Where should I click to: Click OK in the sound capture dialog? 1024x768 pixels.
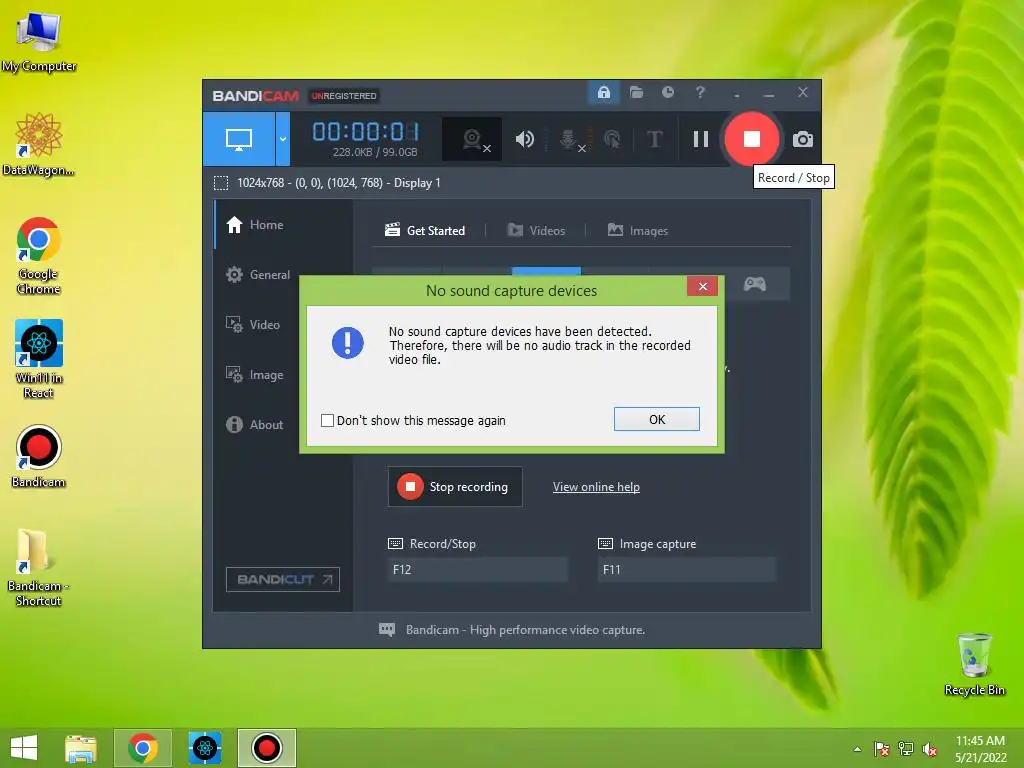point(656,419)
